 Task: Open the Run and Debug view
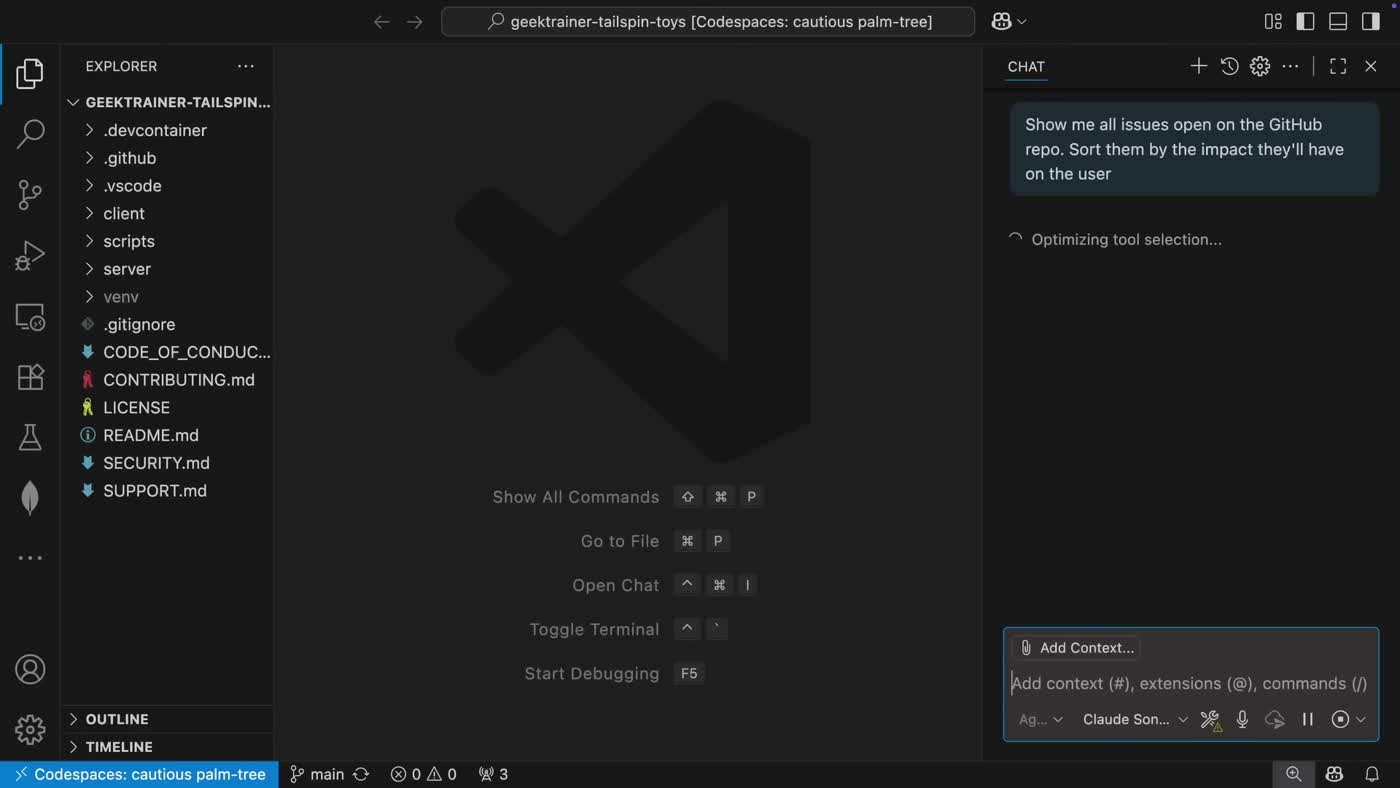coord(30,256)
